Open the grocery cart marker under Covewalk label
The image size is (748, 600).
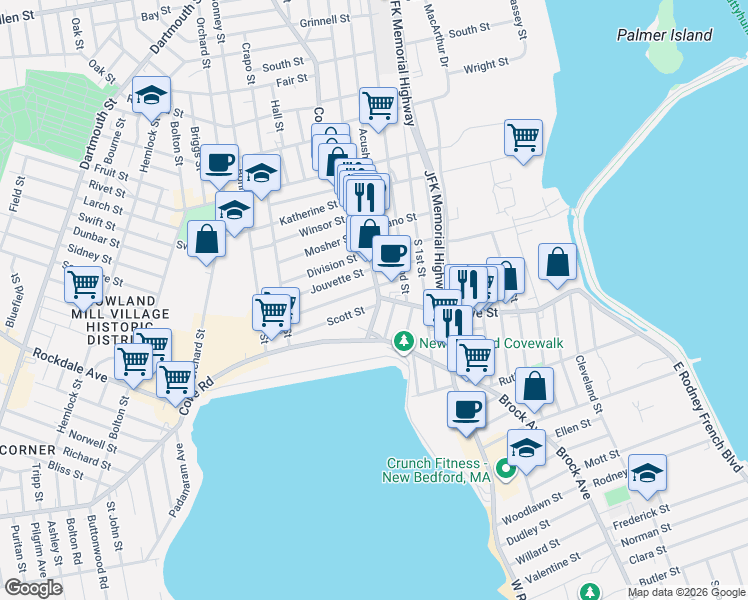coord(476,357)
